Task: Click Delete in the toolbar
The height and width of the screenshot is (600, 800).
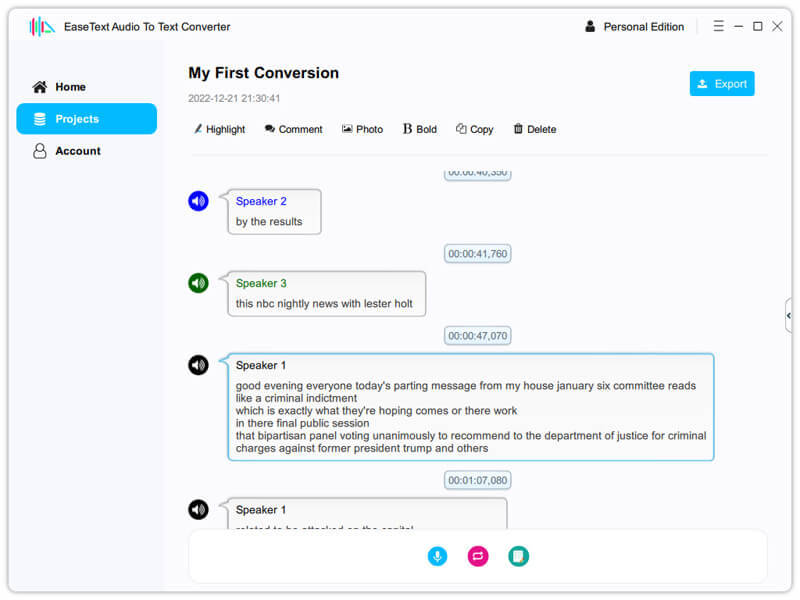Action: 535,129
